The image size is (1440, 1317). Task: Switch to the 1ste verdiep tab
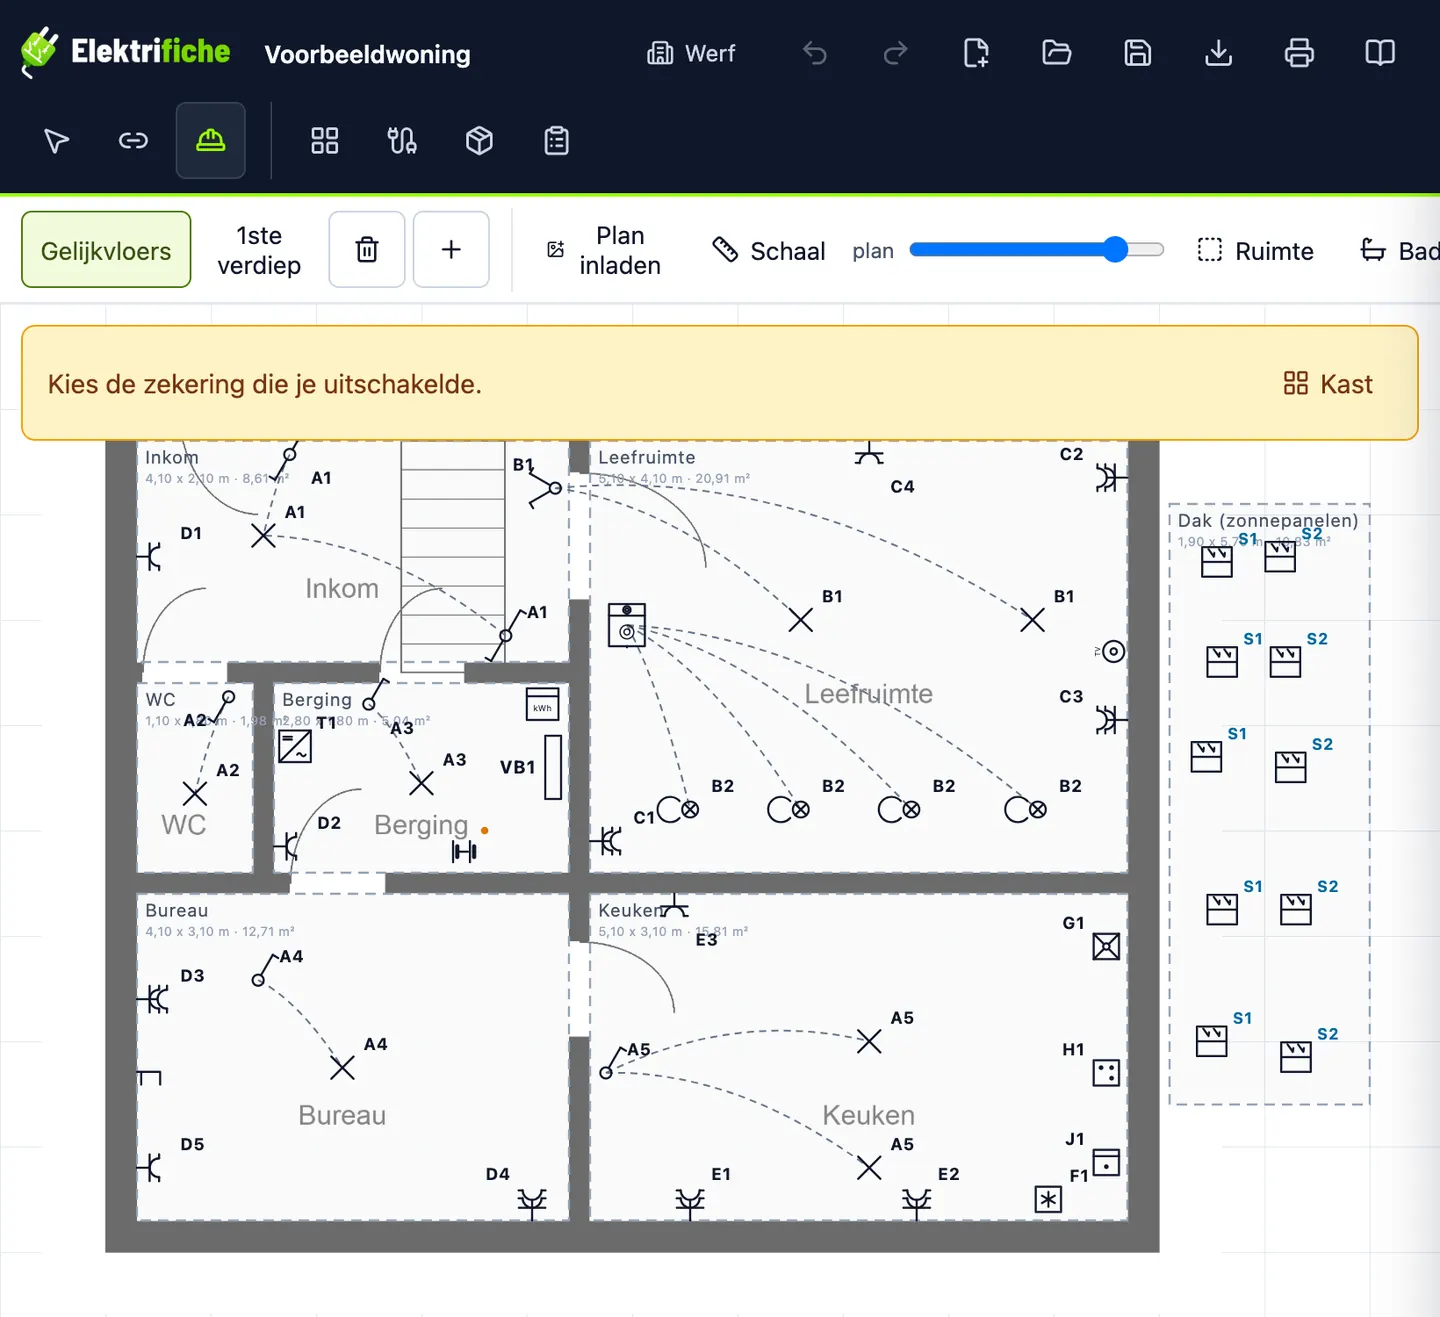tap(259, 250)
